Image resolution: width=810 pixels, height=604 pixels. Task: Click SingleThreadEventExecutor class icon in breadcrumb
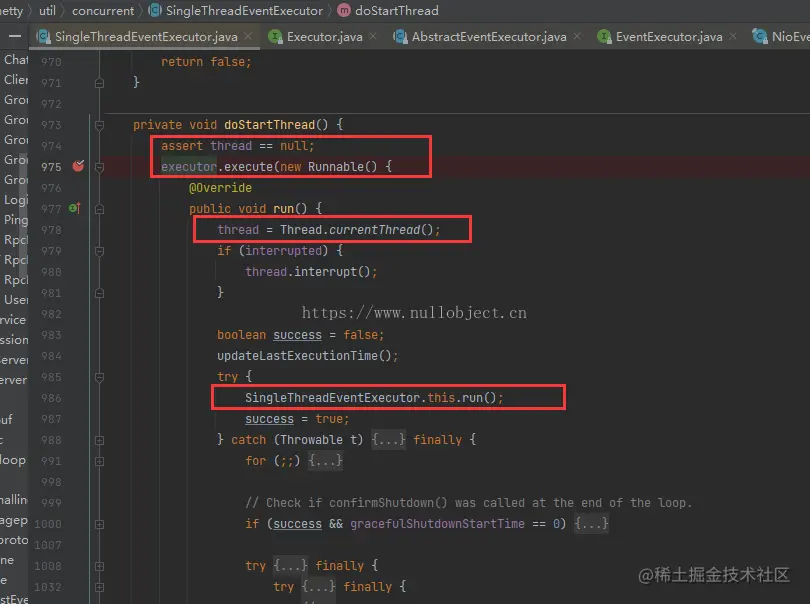154,10
